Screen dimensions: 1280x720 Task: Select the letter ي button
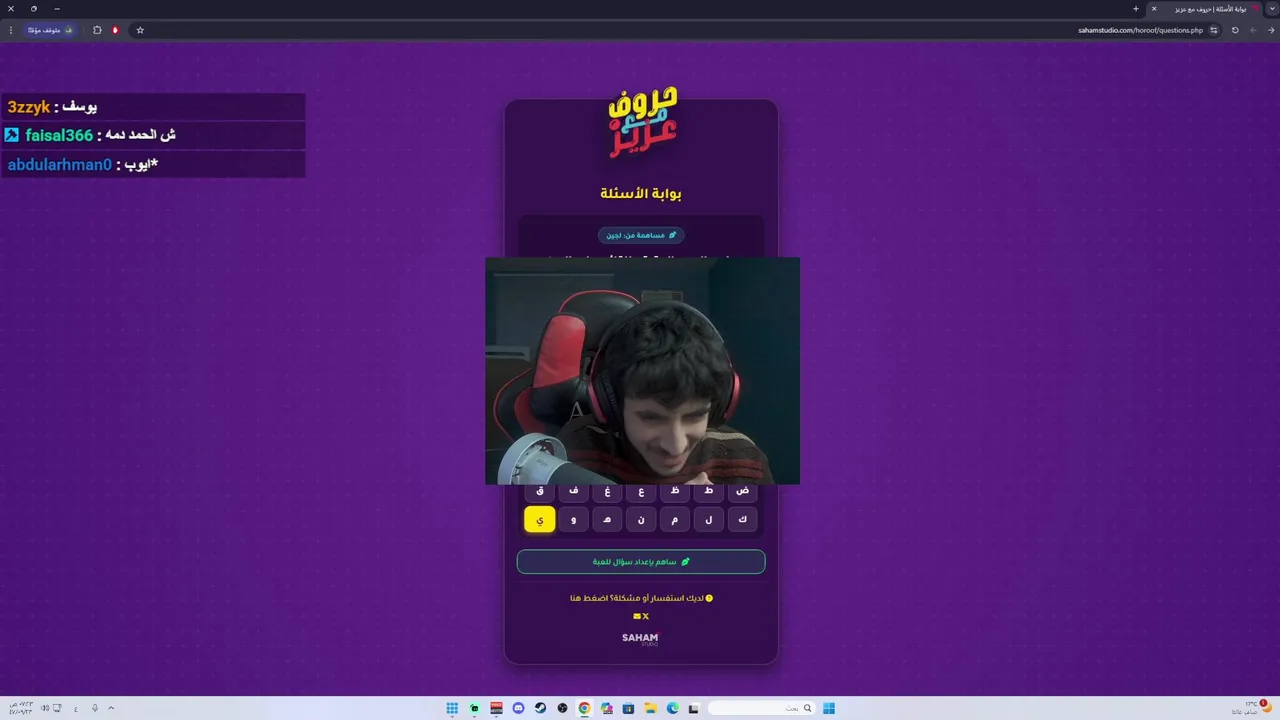point(540,519)
